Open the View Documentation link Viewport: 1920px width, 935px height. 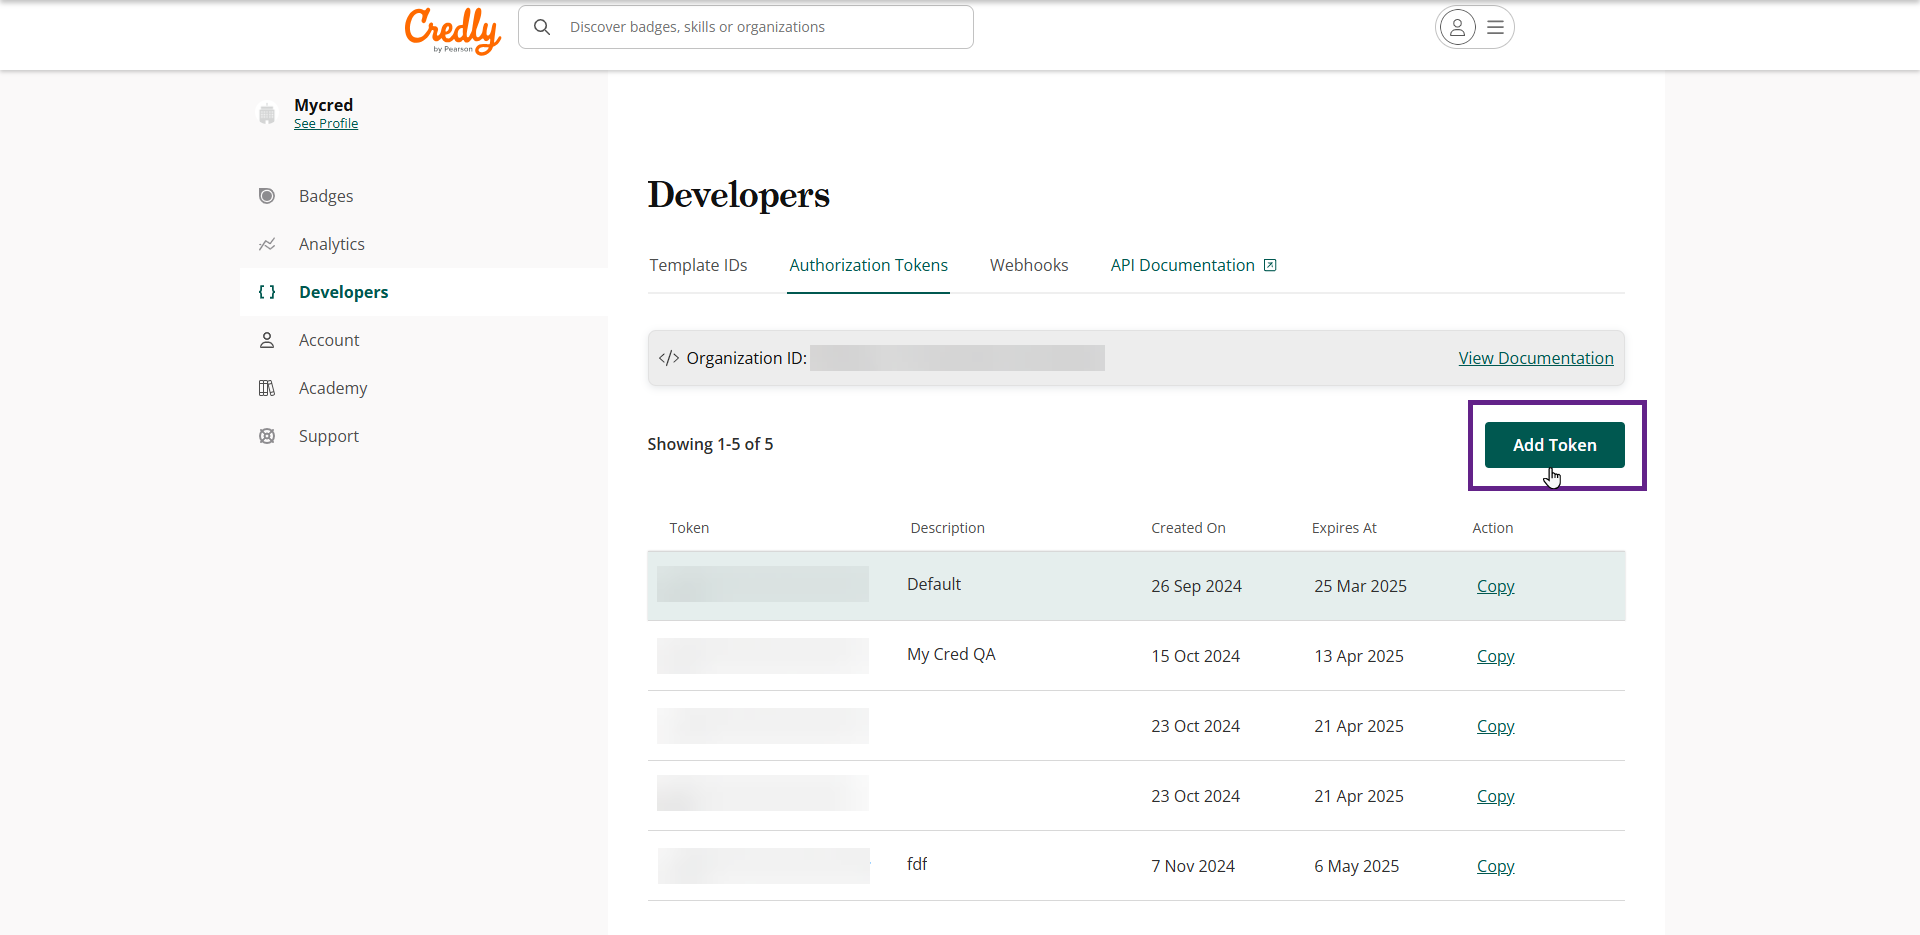(1535, 358)
